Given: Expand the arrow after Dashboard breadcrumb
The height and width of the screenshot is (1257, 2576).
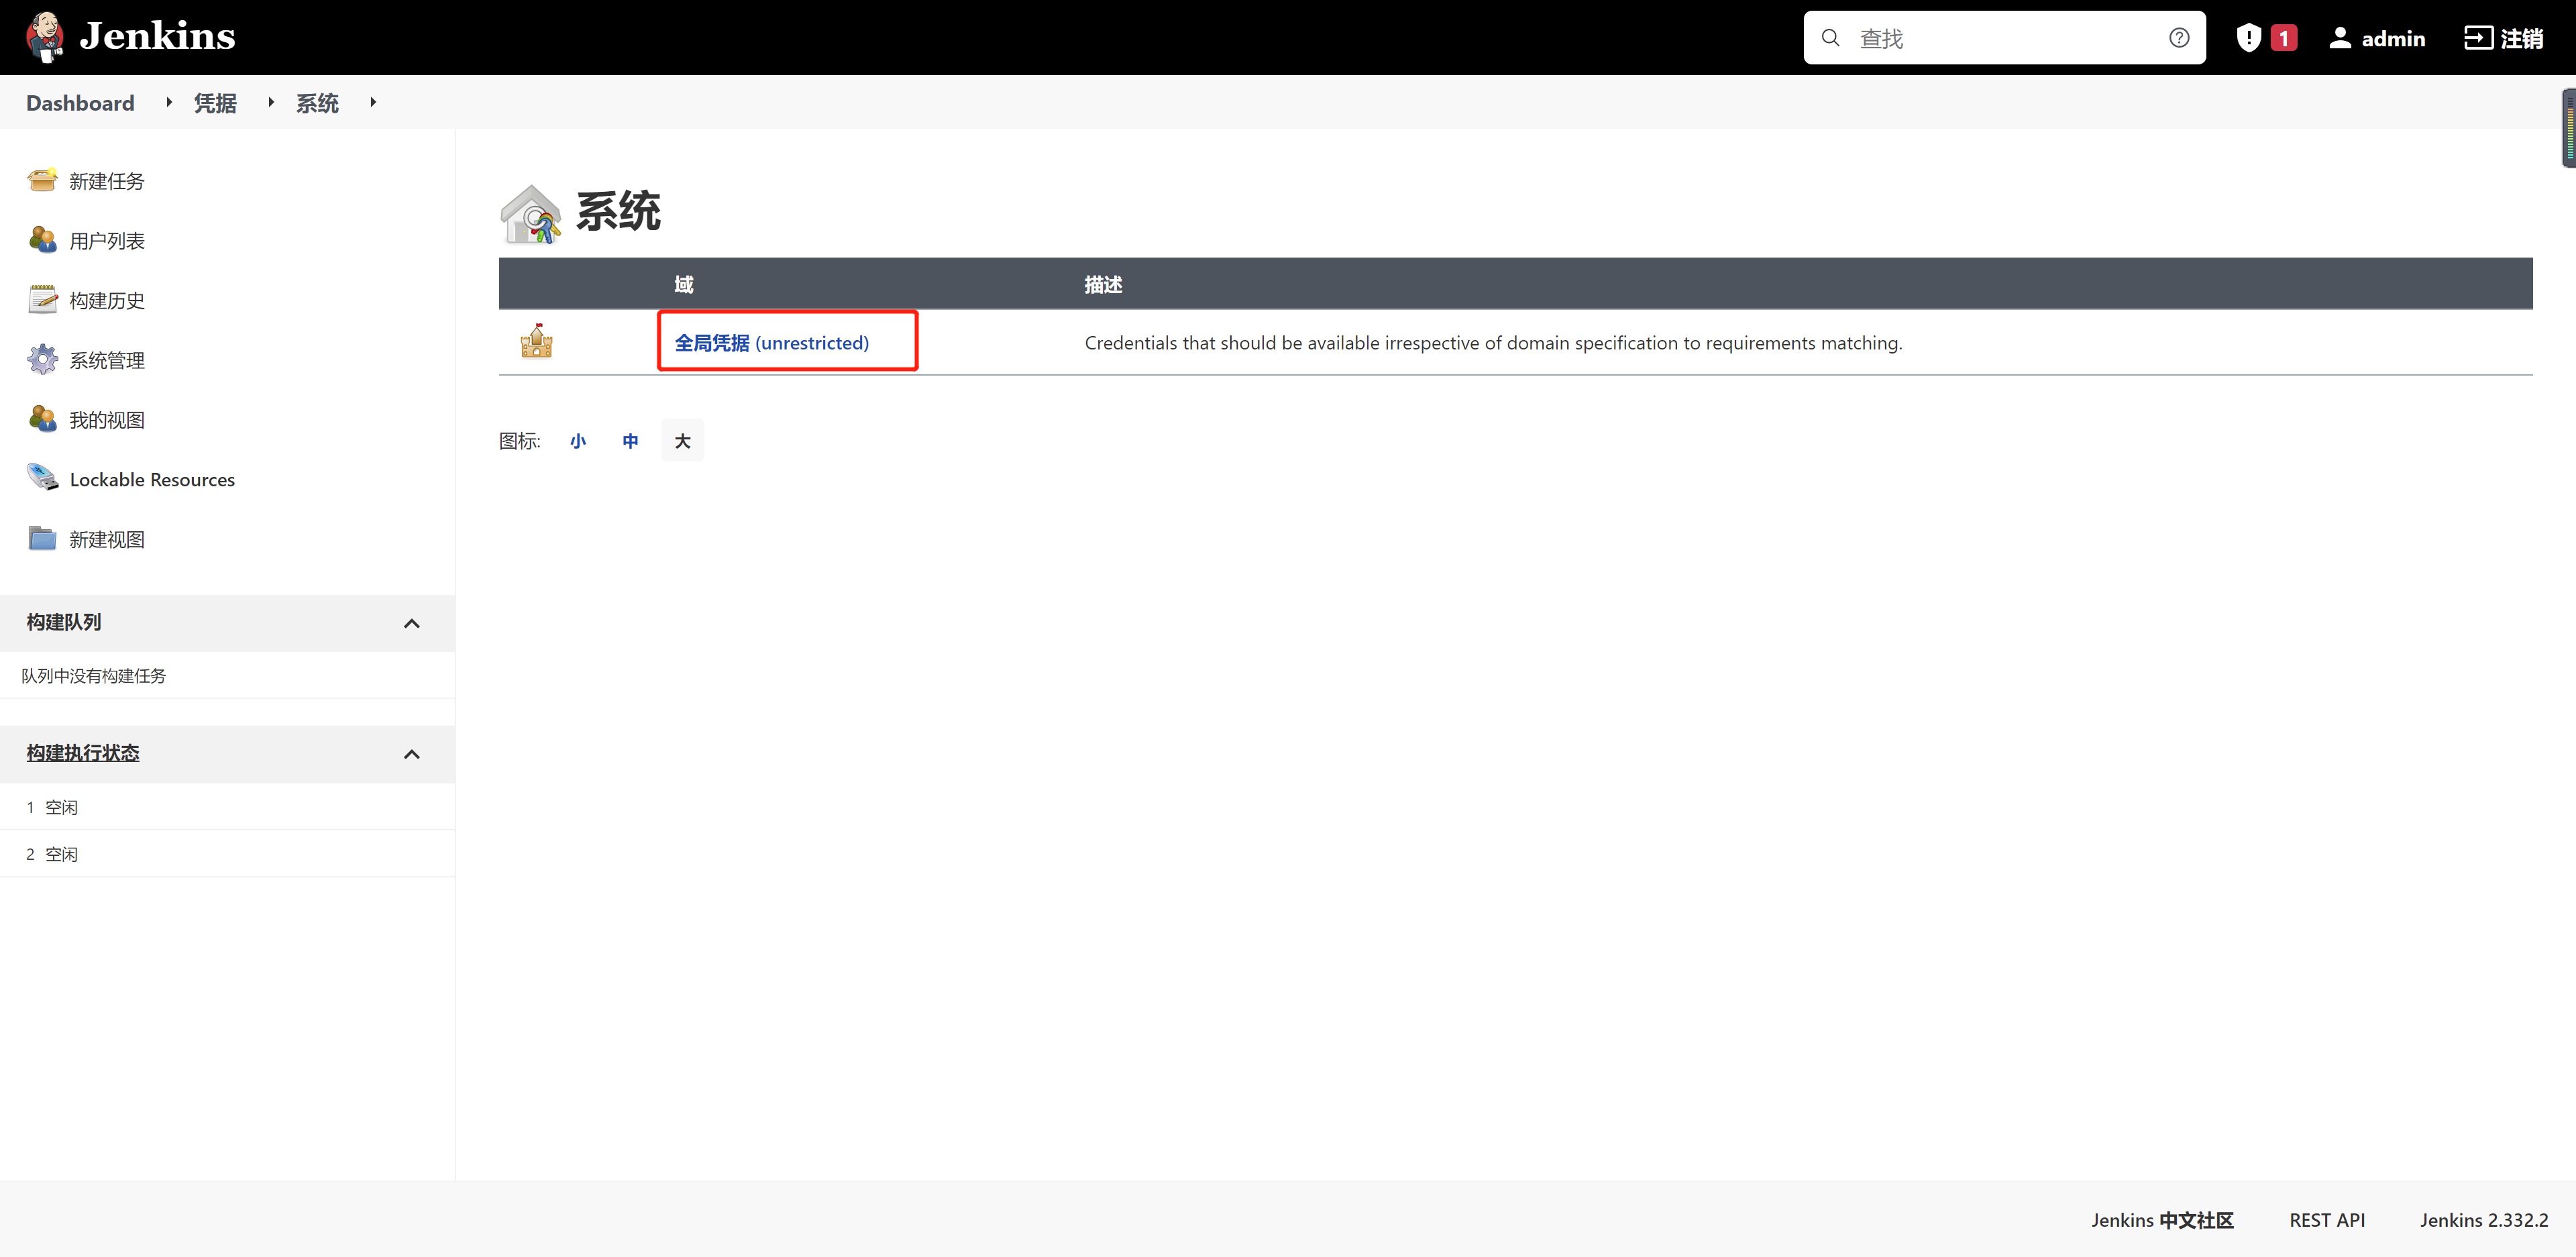Looking at the screenshot, I should click(169, 102).
